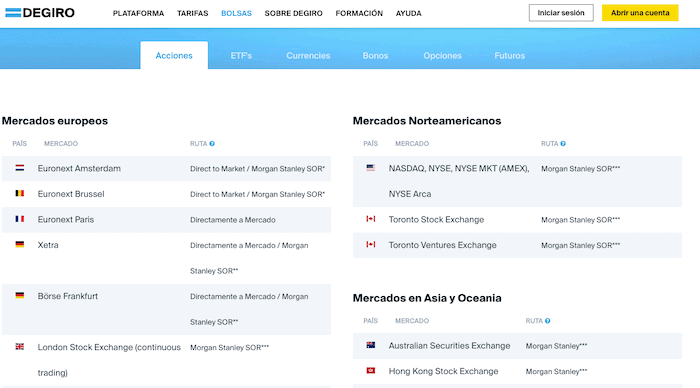Click MERCADO column header under Mercados europeos
Screen dimensions: 700x388
tap(61, 144)
